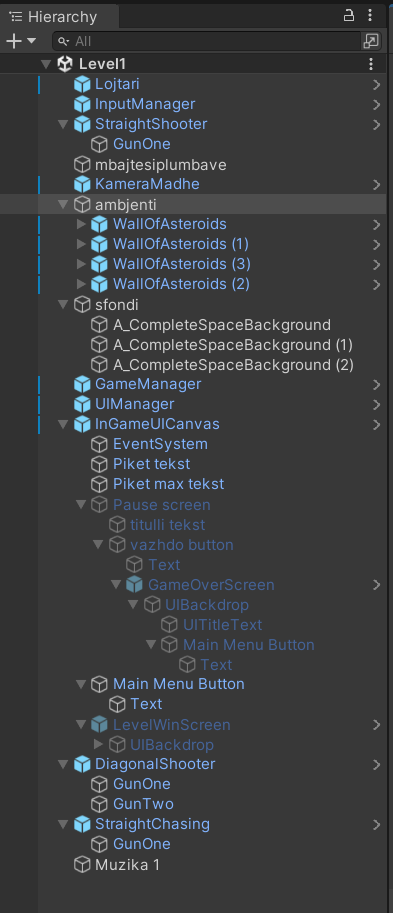393x913 pixels.
Task: Toggle the Hierarchy panel lock icon
Action: (349, 16)
